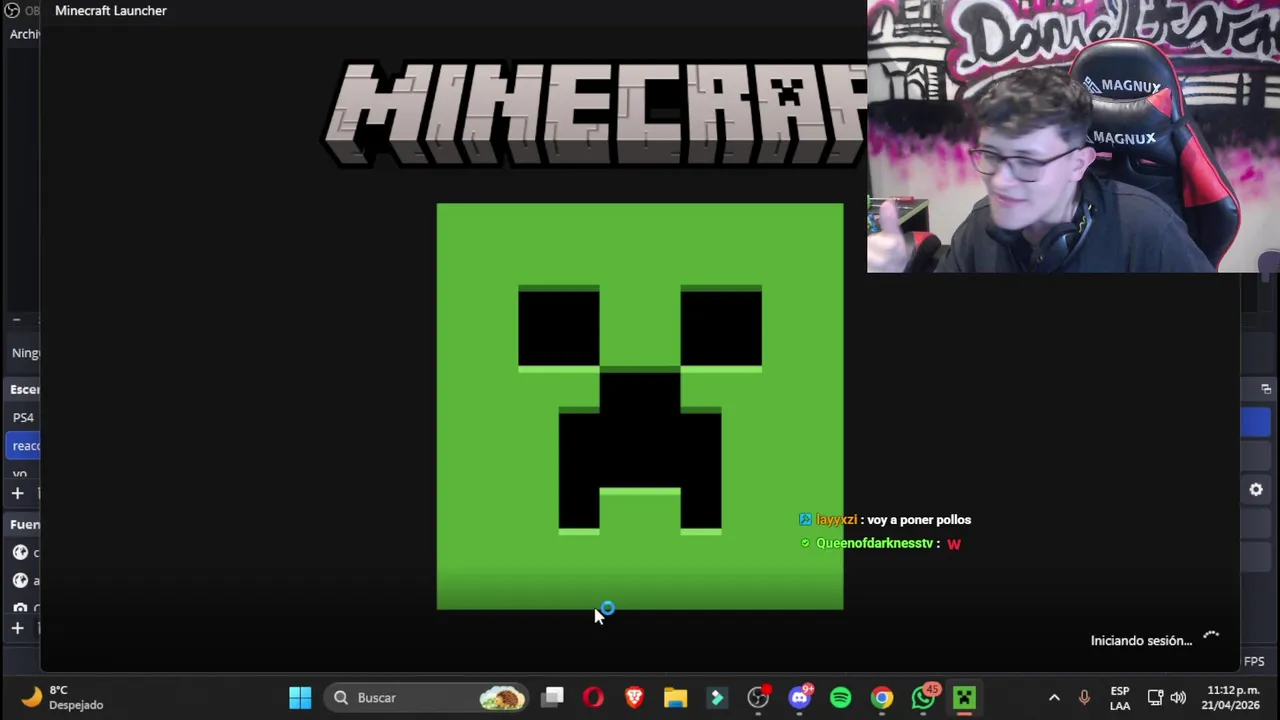Add a new source with OBS plus button

(x=17, y=628)
